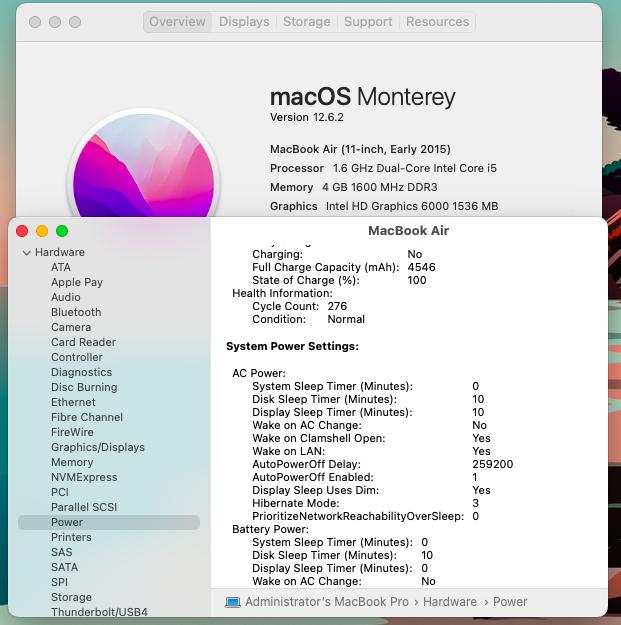The image size is (621, 625).
Task: Minimize the System Information window with yellow button
Action: coord(42,231)
